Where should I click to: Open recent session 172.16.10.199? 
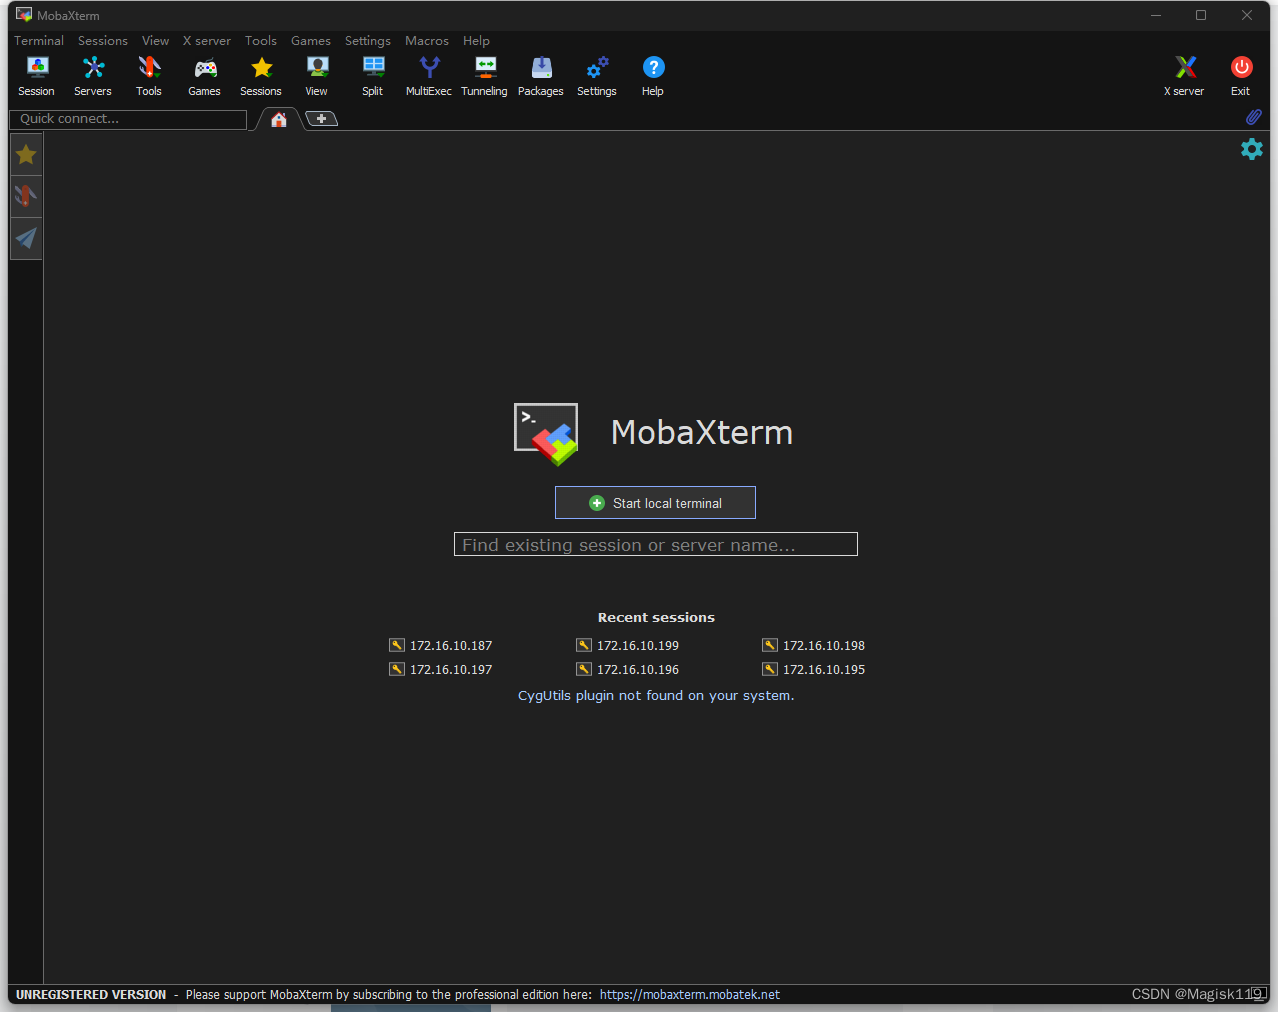[x=637, y=645]
